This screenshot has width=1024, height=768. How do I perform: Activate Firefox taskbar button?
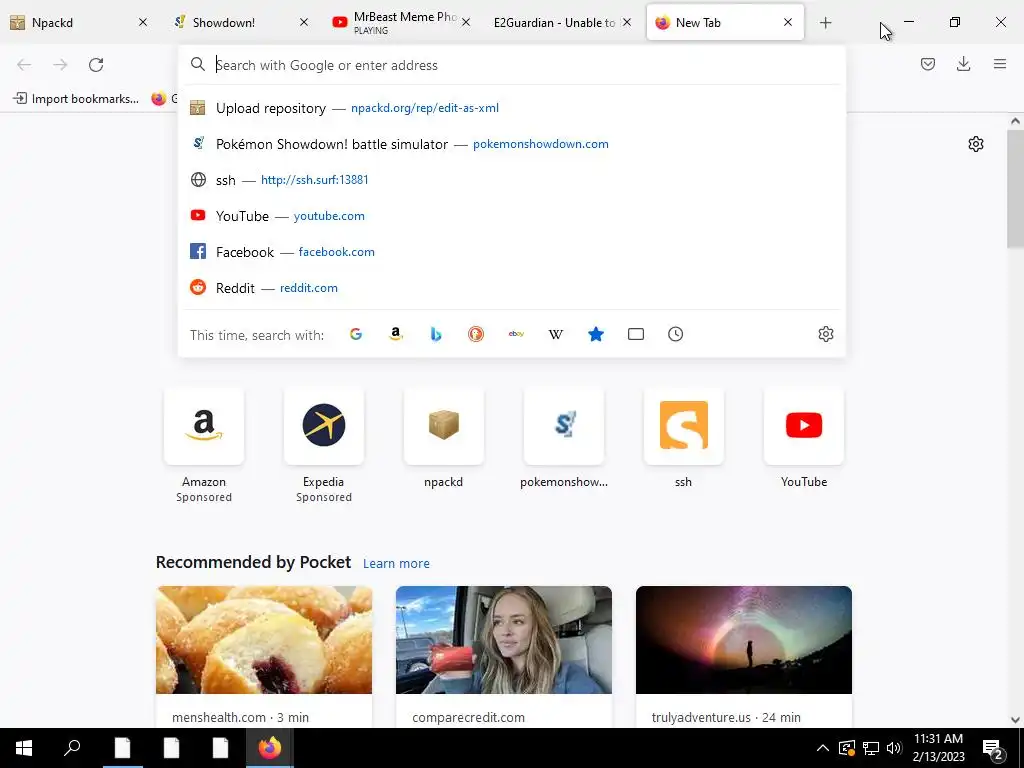270,748
